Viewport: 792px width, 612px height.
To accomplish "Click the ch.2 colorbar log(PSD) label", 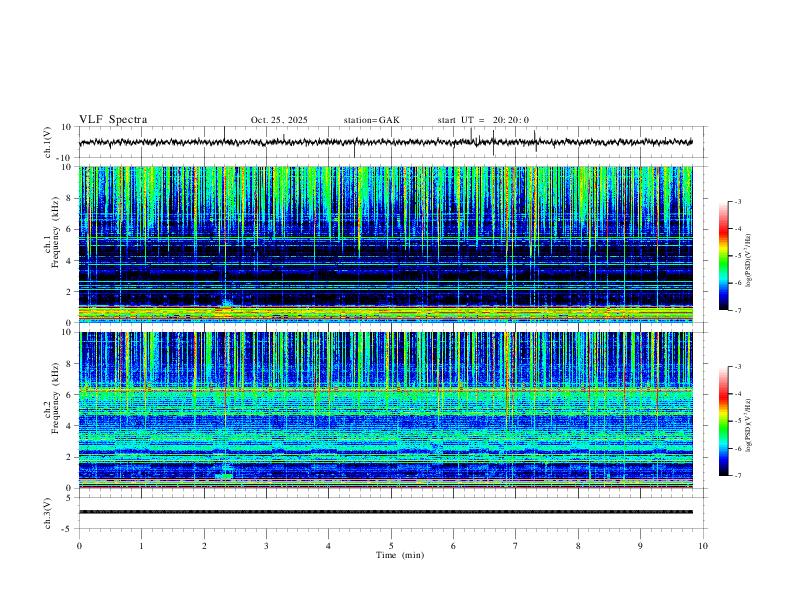I will (x=748, y=425).
